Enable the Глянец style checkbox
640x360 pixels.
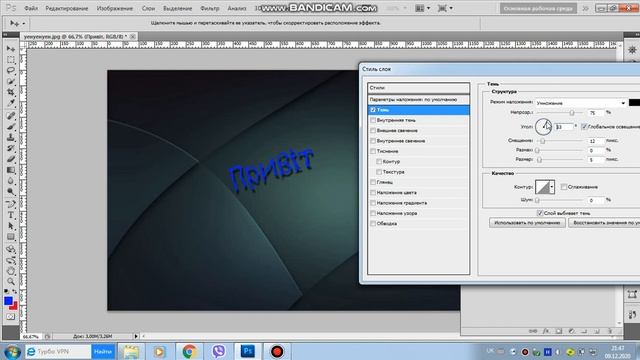coord(373,182)
